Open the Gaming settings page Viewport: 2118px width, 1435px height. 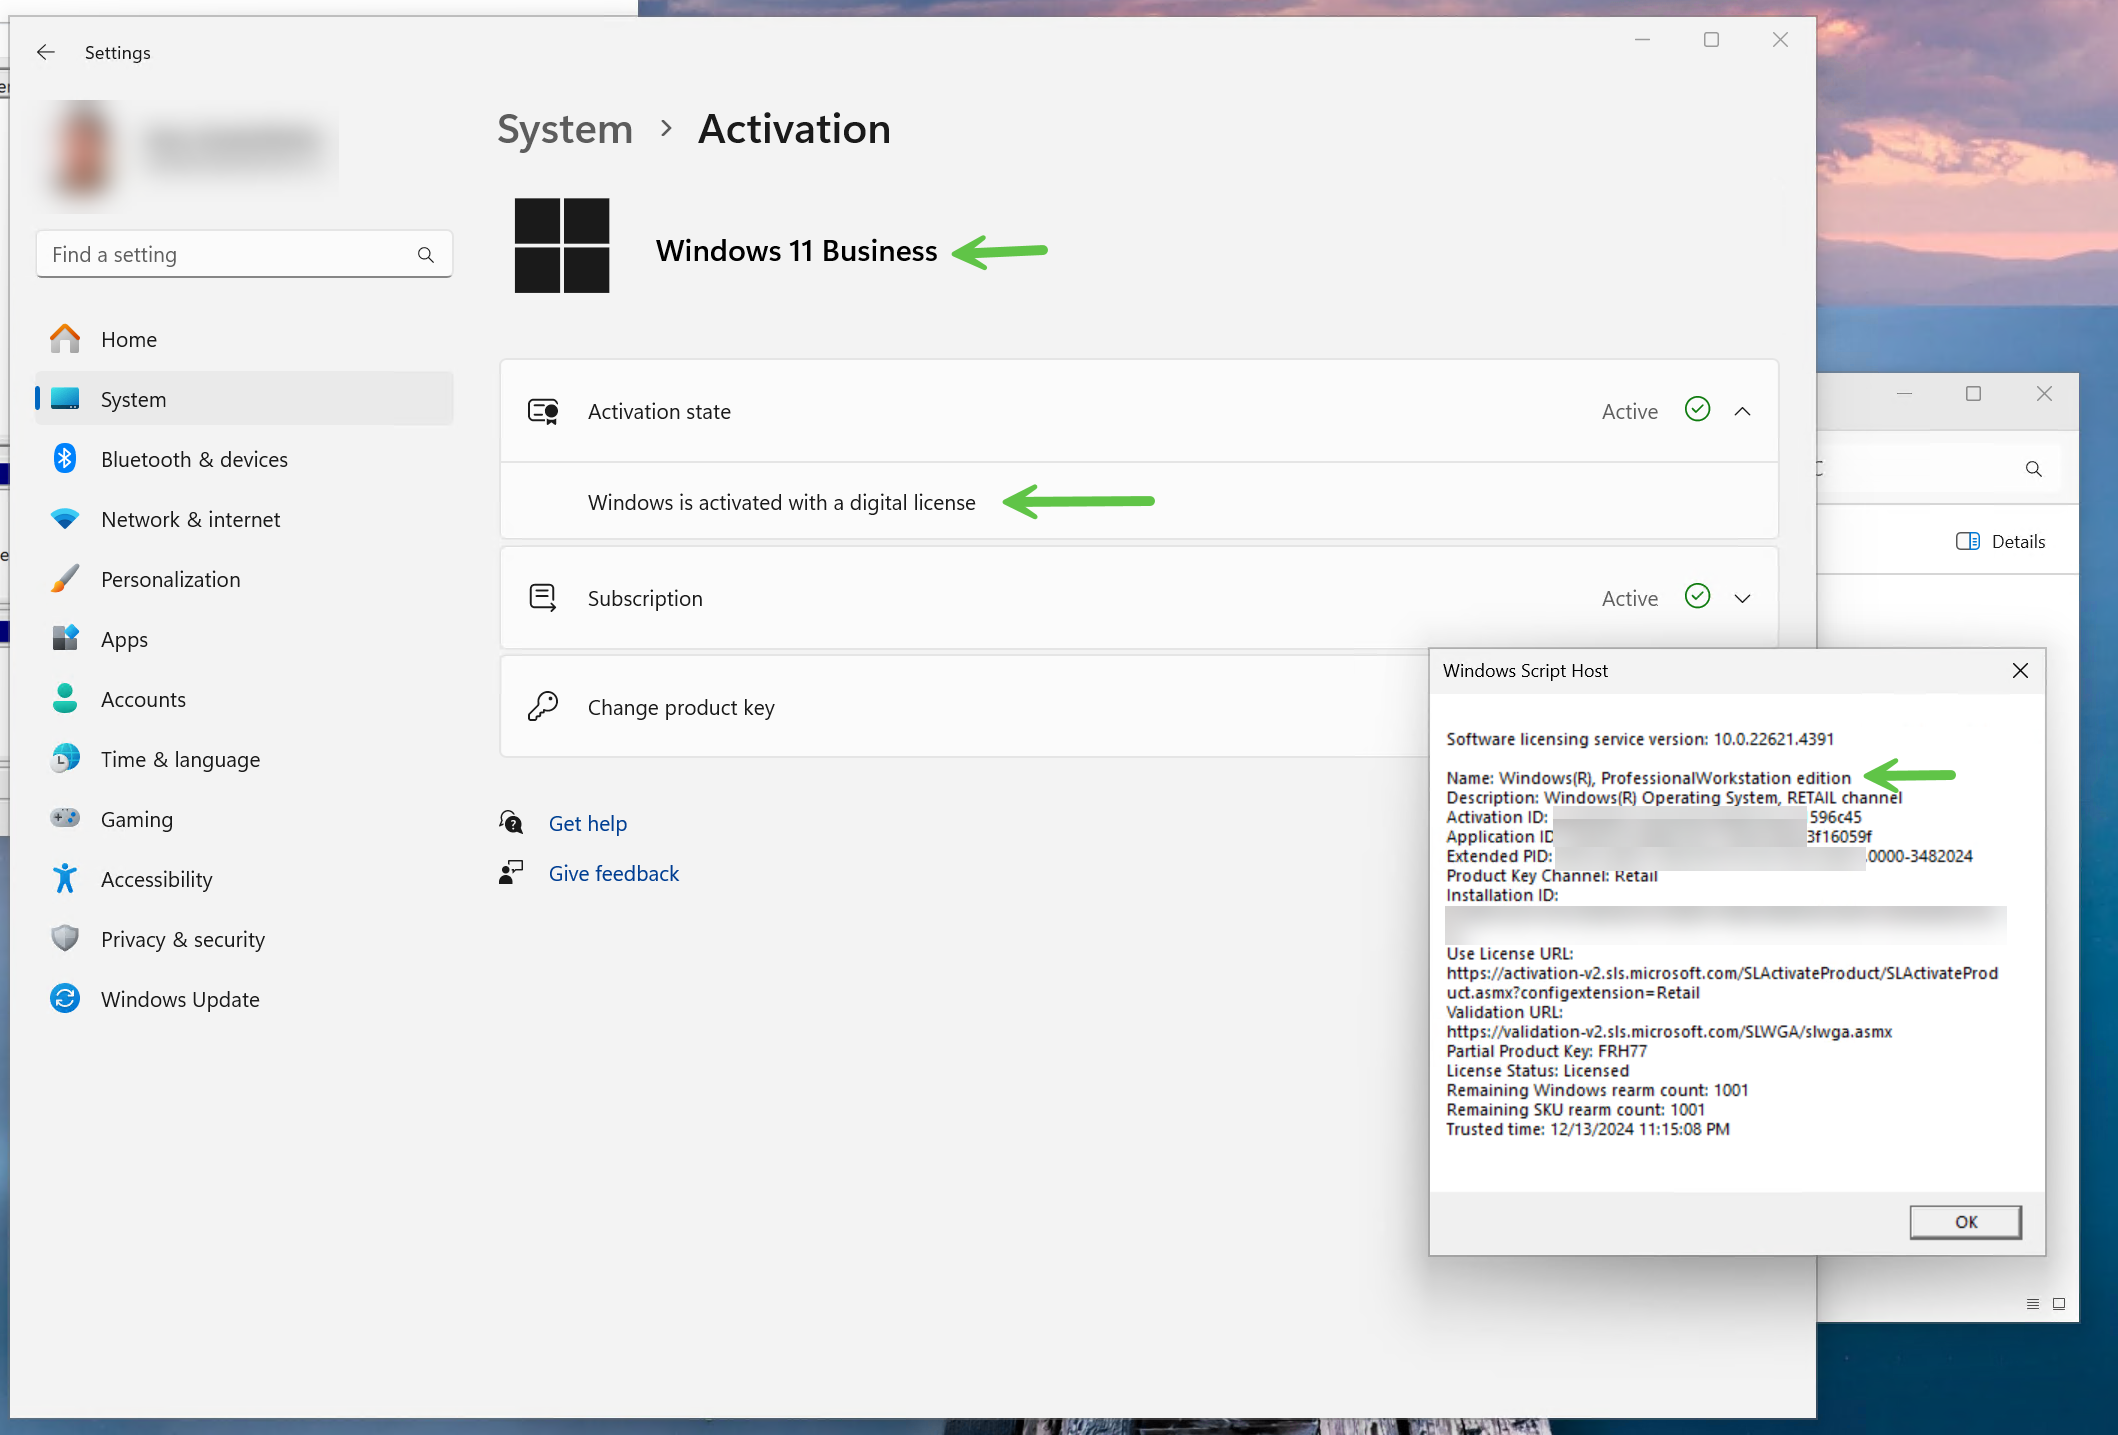[x=136, y=819]
